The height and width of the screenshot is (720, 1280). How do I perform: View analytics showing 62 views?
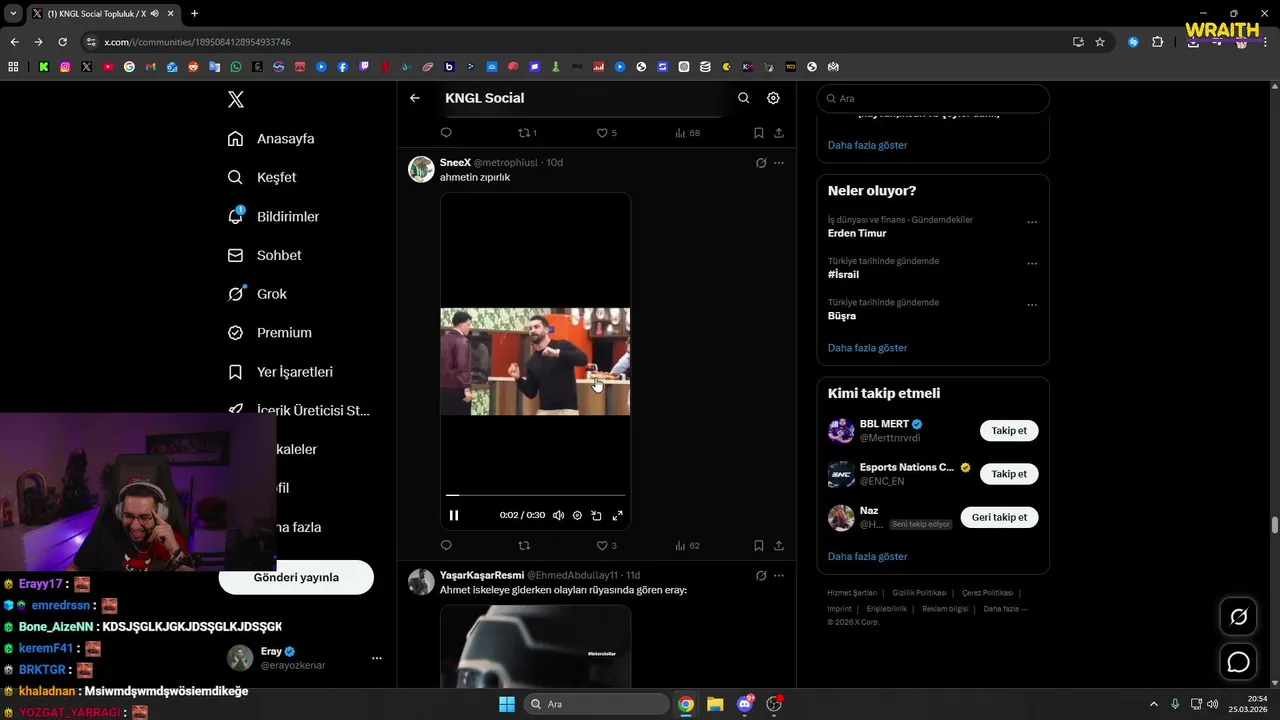click(x=687, y=545)
